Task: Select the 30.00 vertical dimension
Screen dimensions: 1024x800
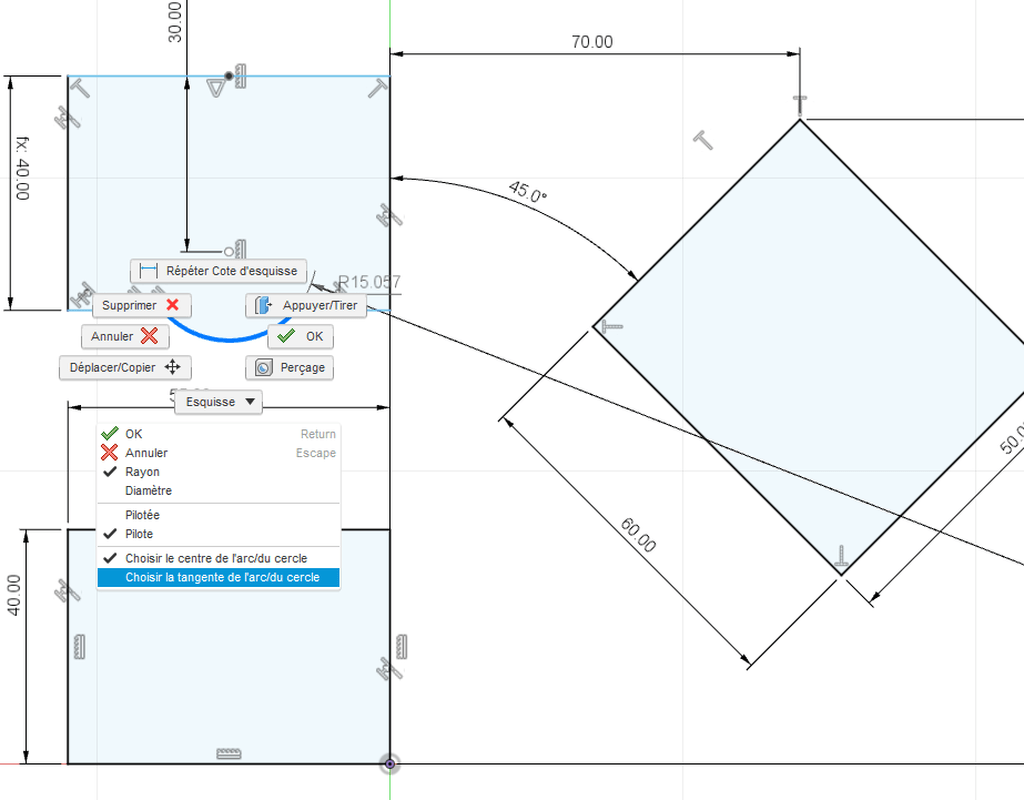Action: (175, 22)
